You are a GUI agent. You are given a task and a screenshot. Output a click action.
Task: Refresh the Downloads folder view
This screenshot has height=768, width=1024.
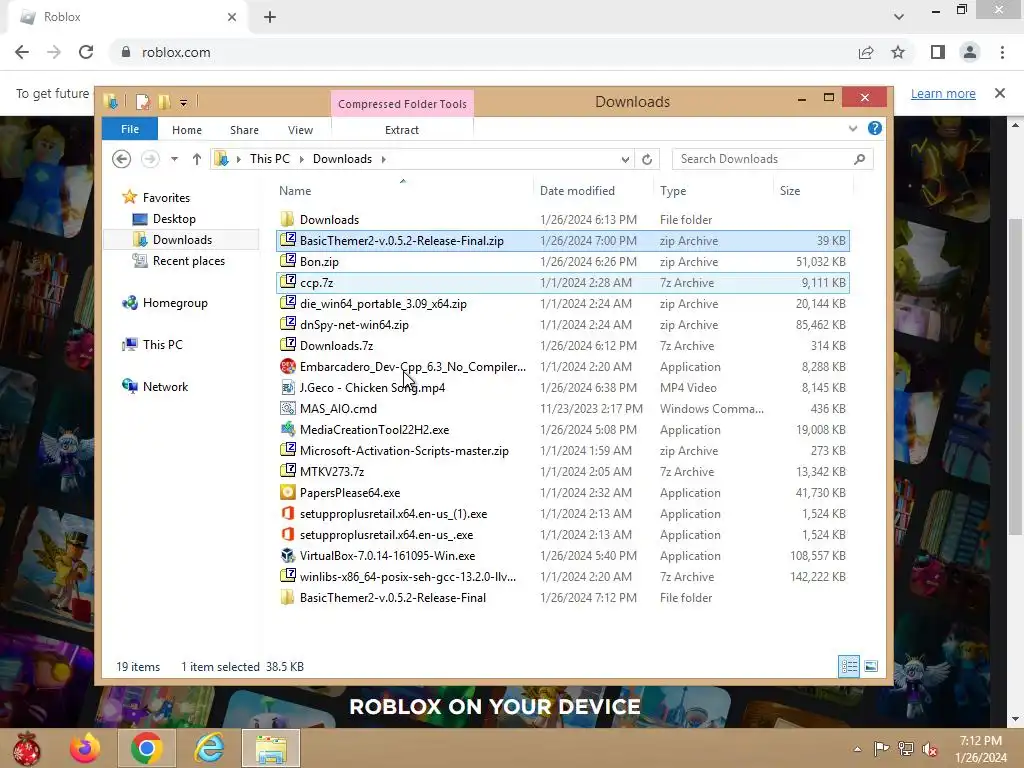tap(647, 159)
